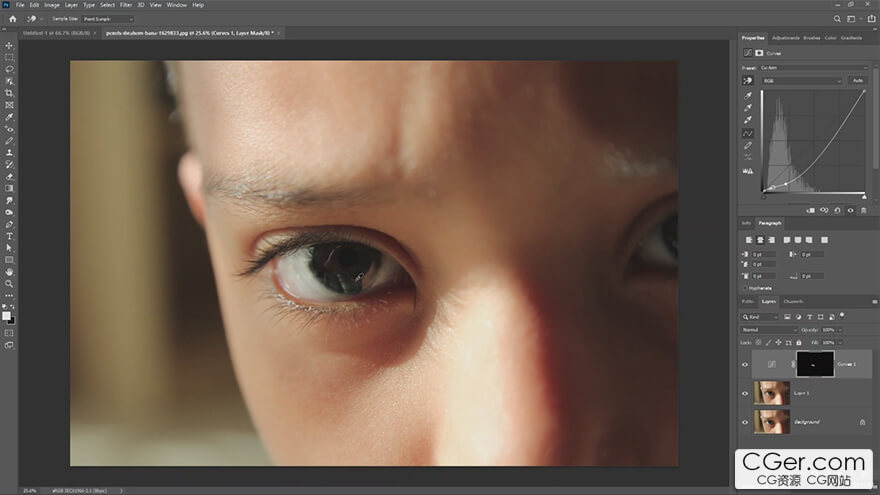Click justify all paragraph button
Viewport: 880px width, 495px height.
tap(824, 240)
